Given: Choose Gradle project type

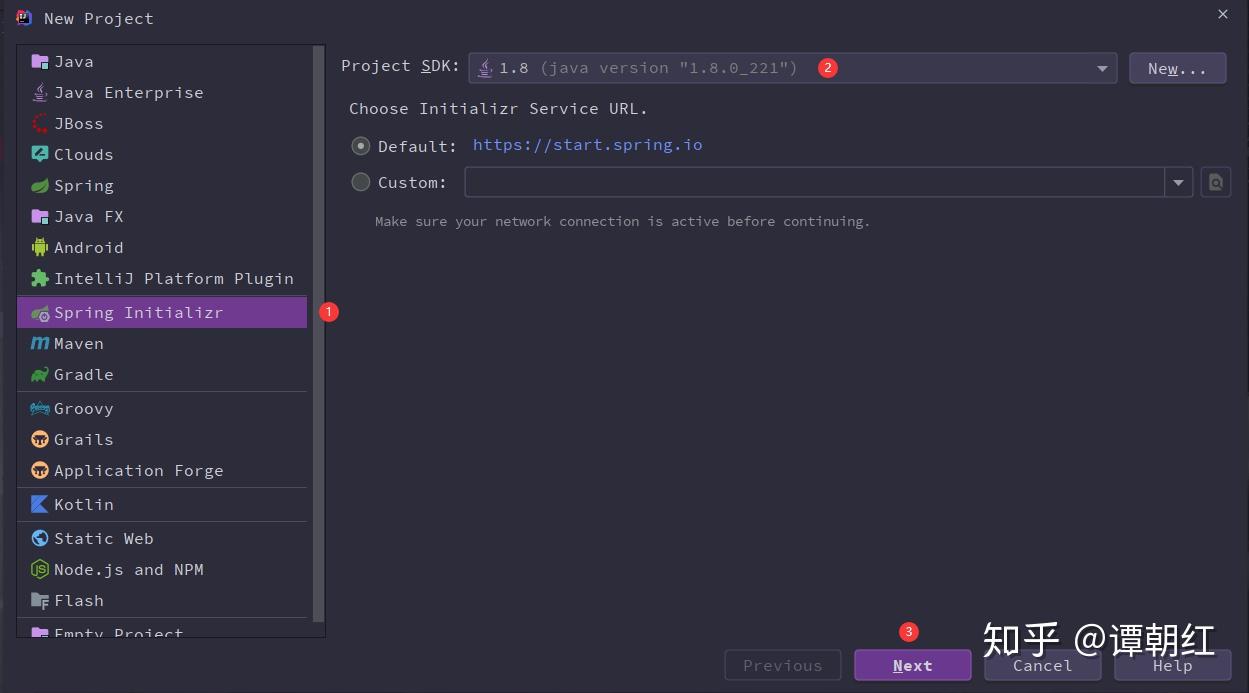Looking at the screenshot, I should click(x=162, y=374).
